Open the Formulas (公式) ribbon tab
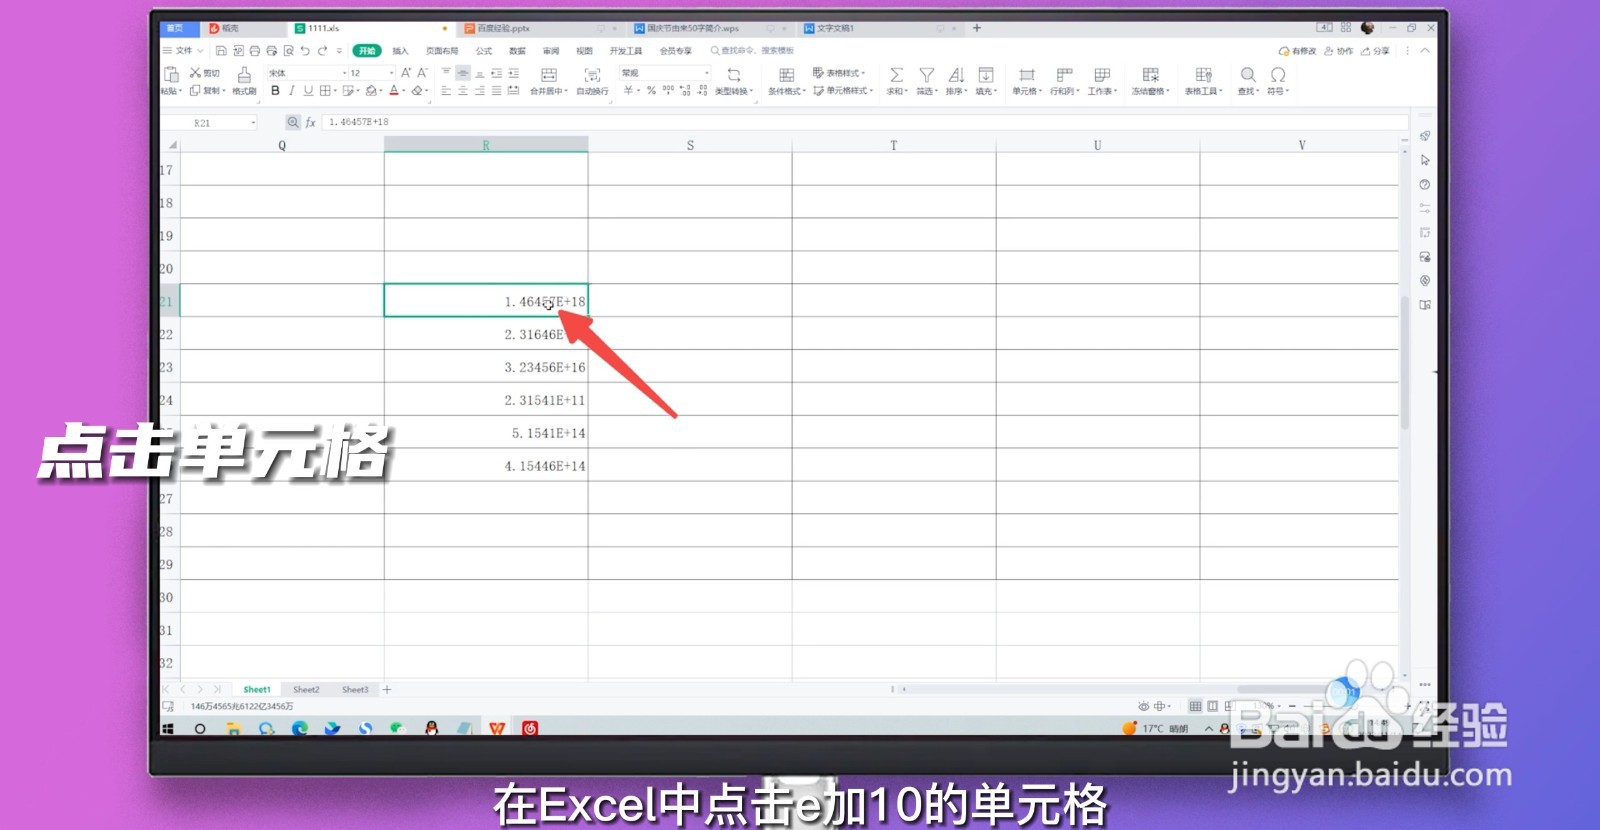 (x=484, y=50)
